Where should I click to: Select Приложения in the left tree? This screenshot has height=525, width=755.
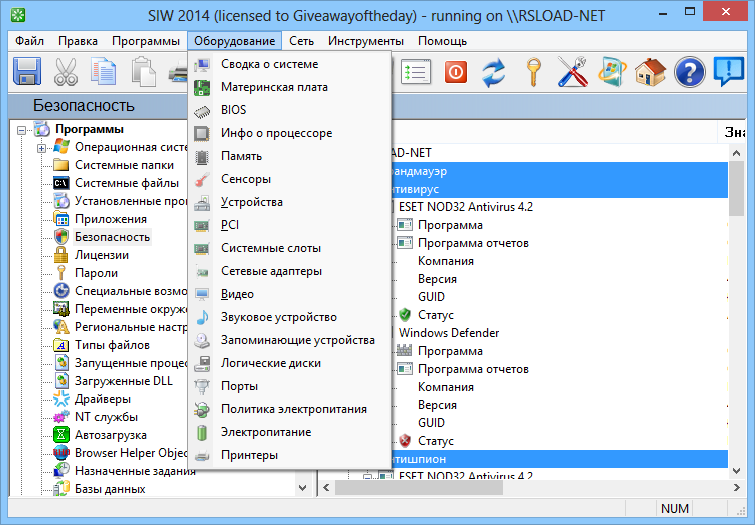111,219
